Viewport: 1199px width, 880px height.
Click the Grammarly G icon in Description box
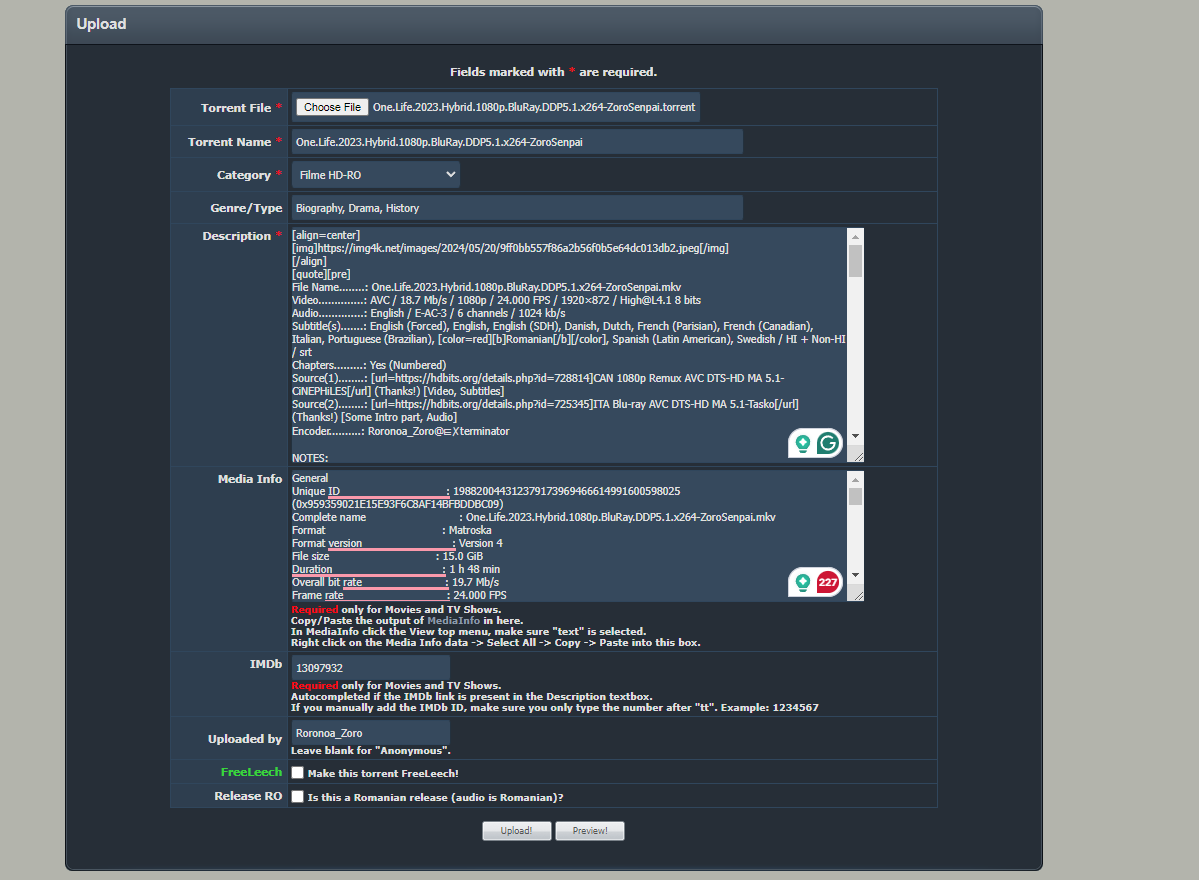(828, 443)
